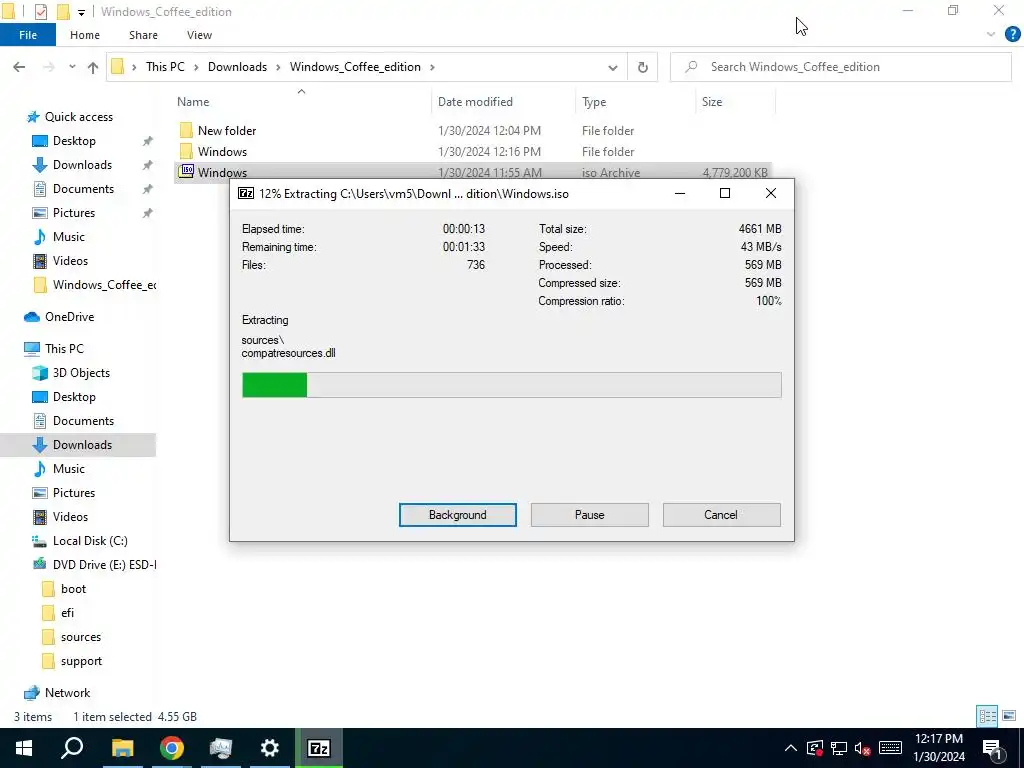Viewport: 1024px width, 768px height.
Task: Pause the extraction
Action: [590, 515]
